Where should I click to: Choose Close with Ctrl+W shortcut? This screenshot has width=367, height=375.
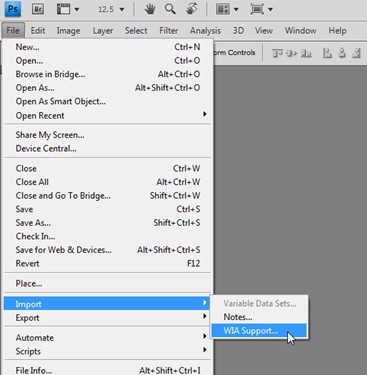(108, 168)
